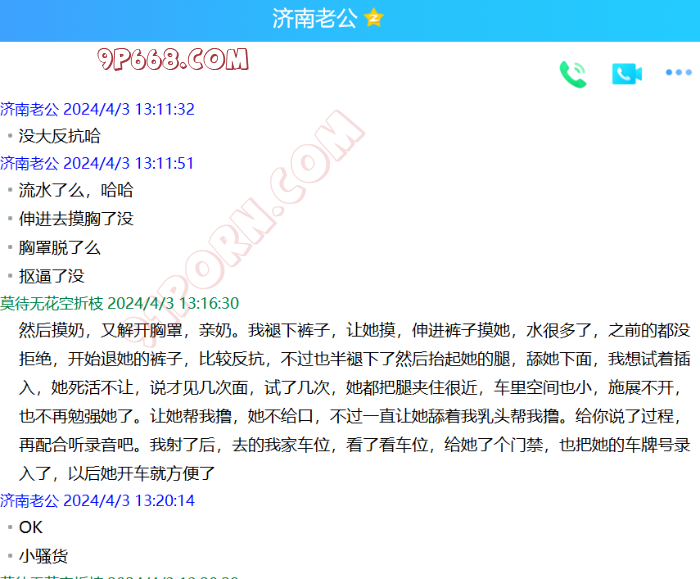Click the single message under the 13:11:32 header
700x579 pixels.
(x=59, y=136)
